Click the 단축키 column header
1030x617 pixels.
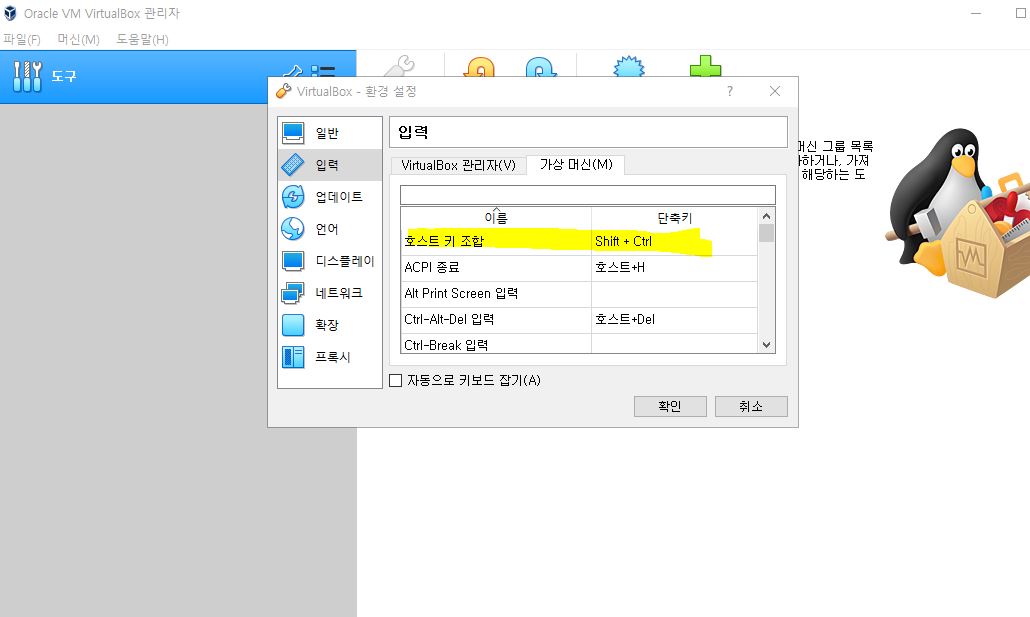[674, 217]
